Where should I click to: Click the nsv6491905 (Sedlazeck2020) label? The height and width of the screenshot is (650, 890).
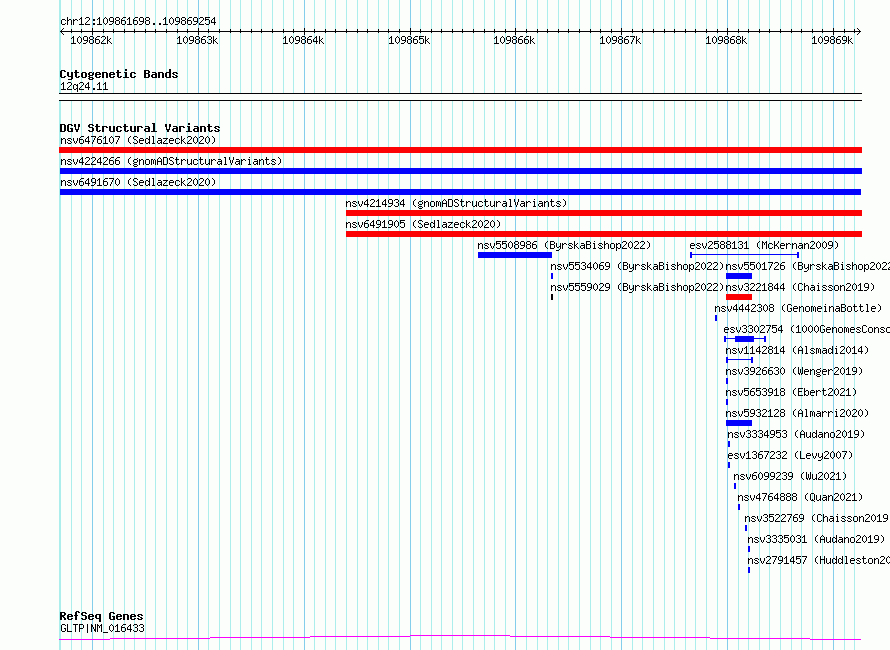423,224
